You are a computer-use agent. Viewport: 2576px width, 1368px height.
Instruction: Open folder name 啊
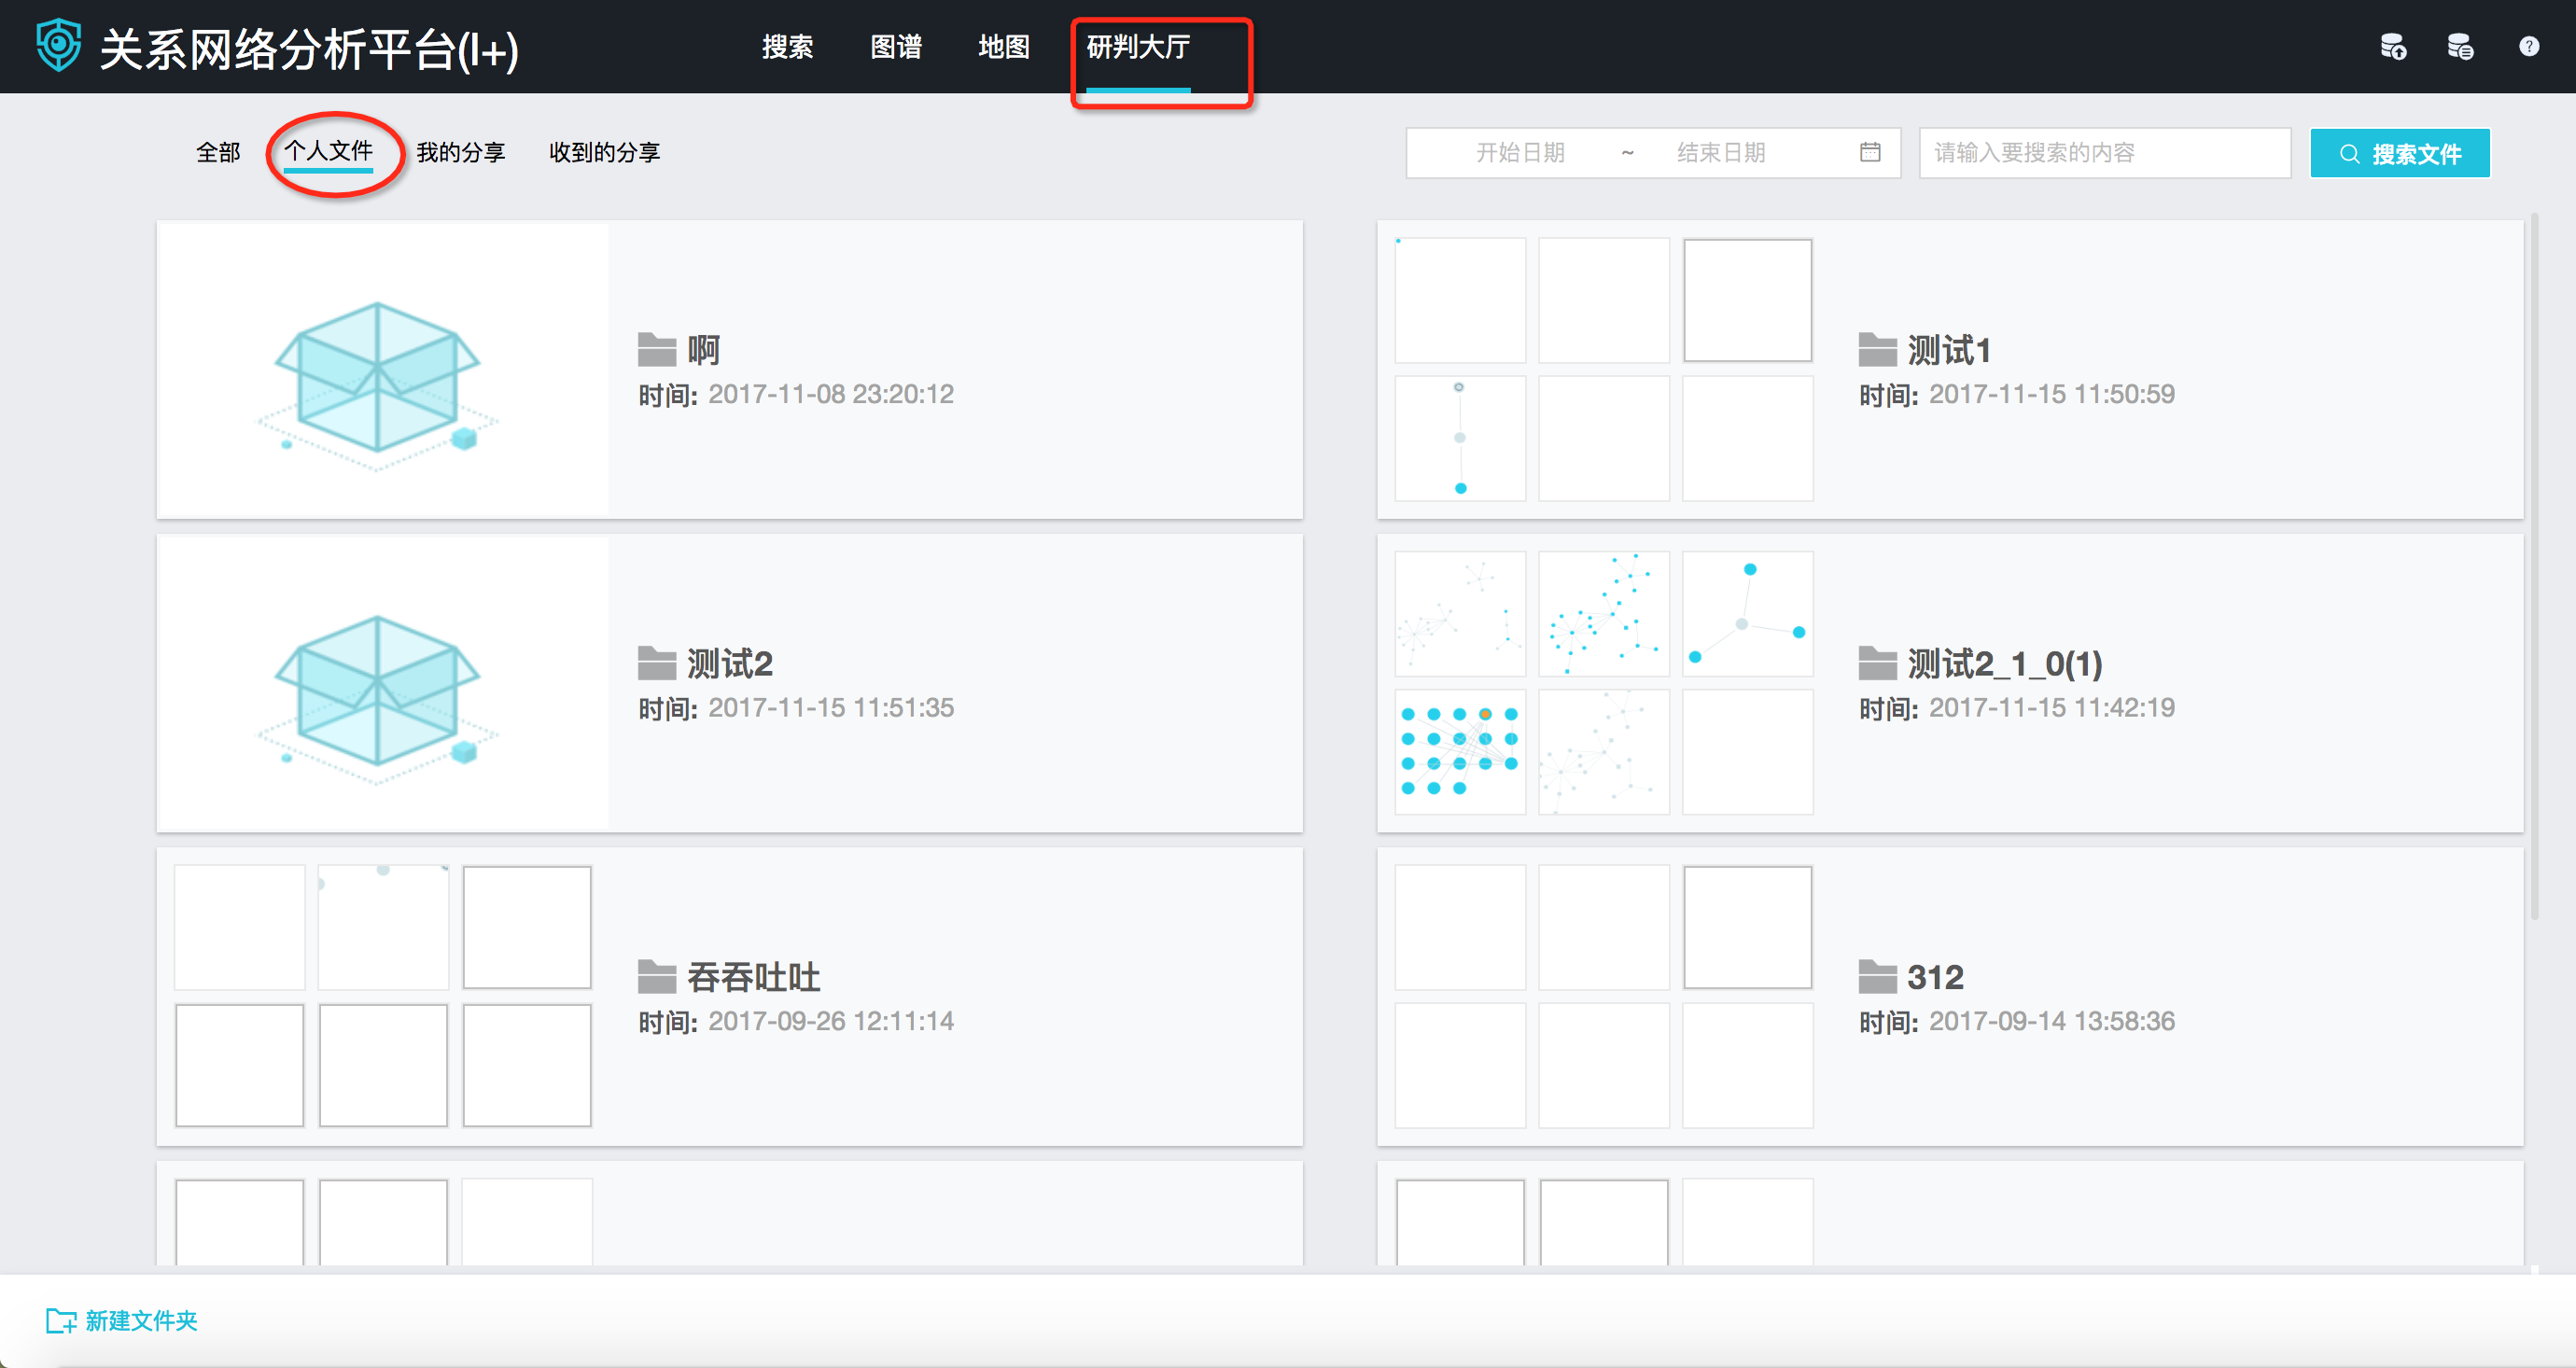point(703,350)
